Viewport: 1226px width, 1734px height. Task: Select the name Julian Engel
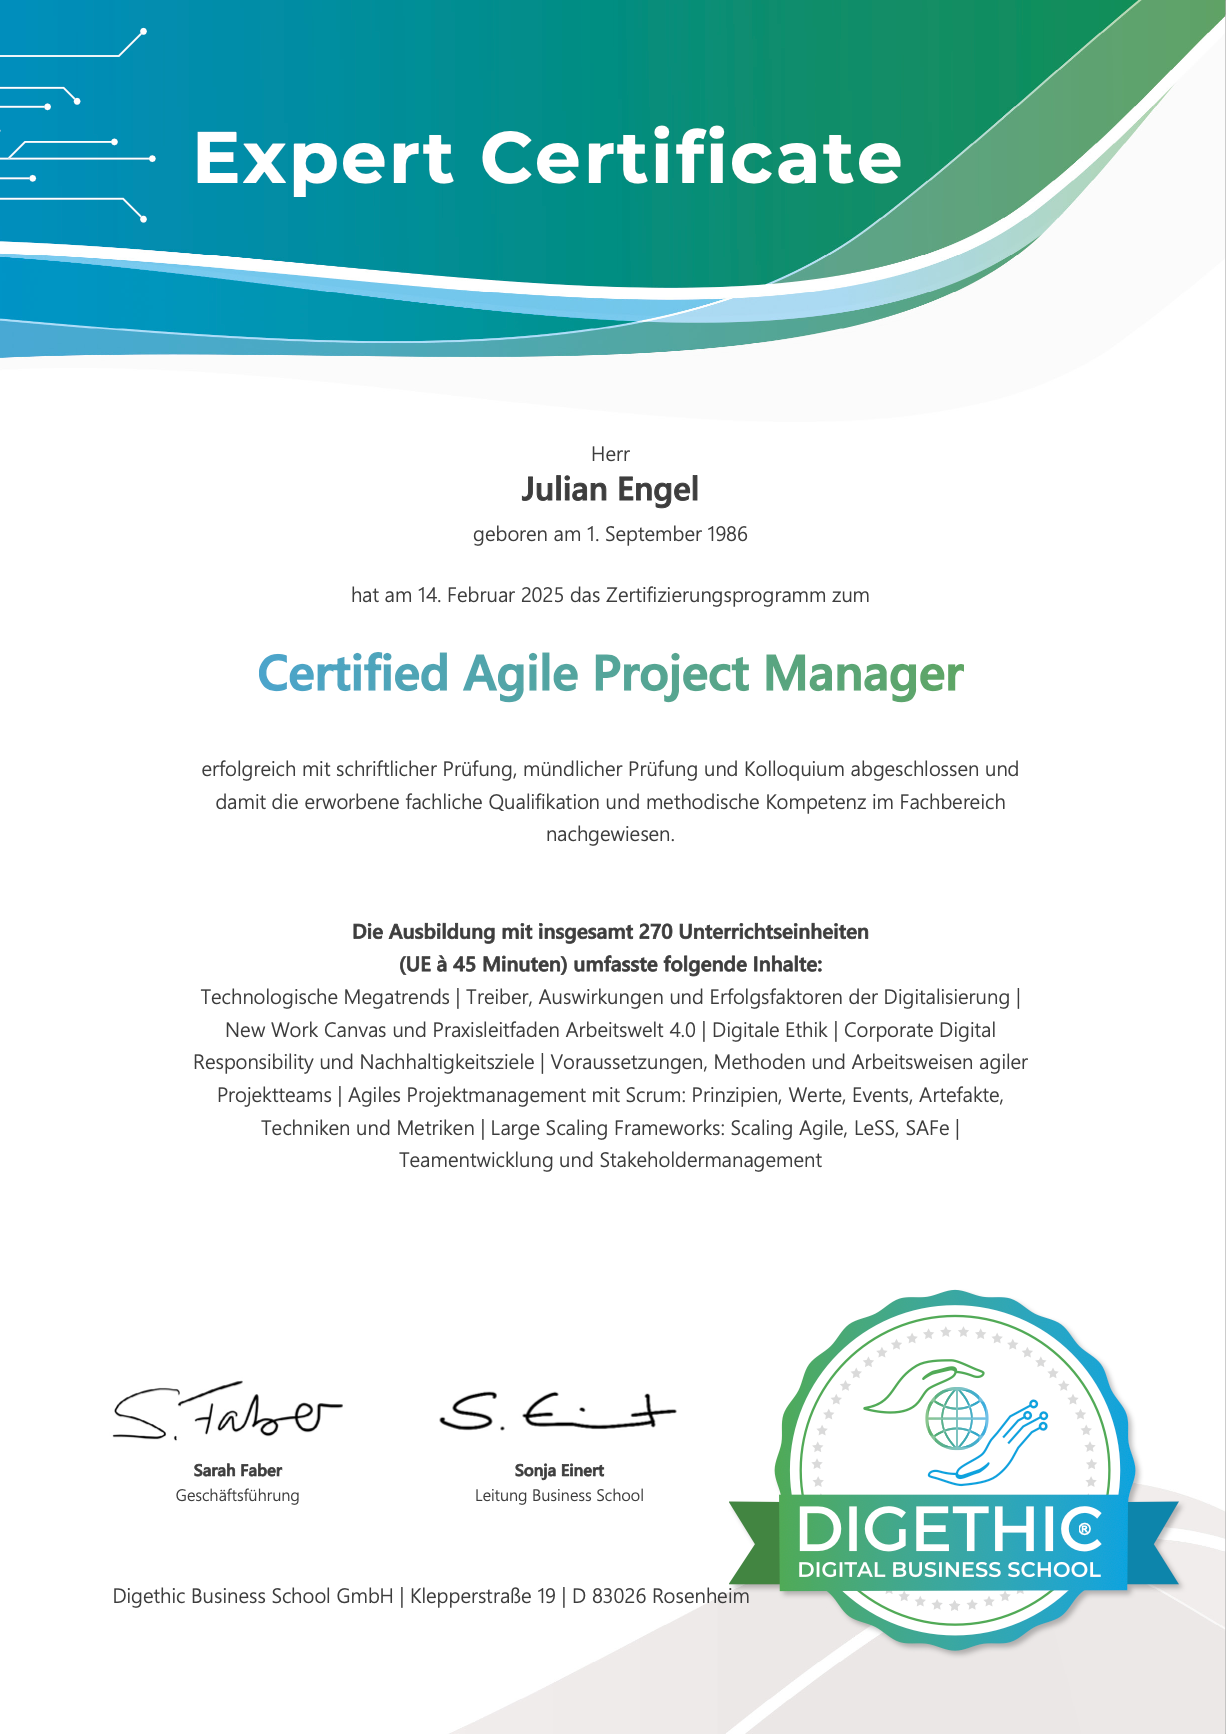point(610,489)
